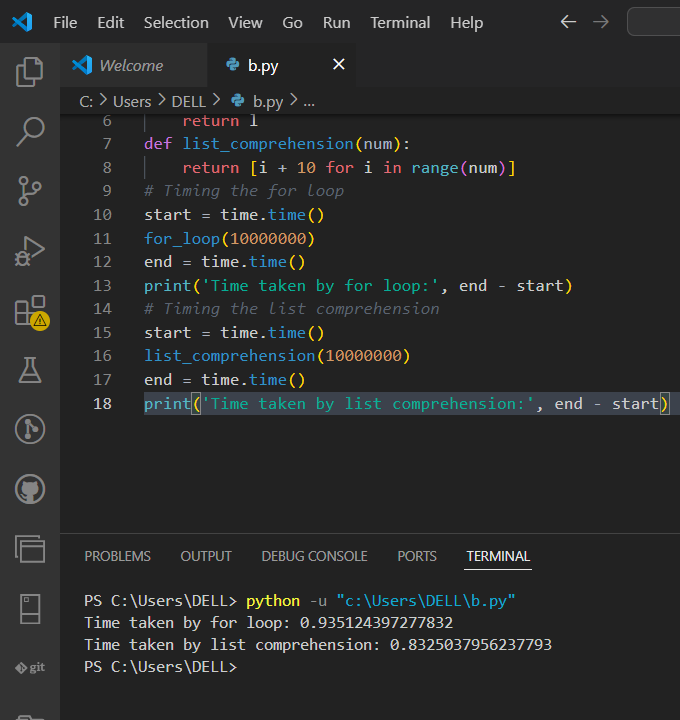The height and width of the screenshot is (720, 680).
Task: Open the Run menu
Action: point(337,22)
